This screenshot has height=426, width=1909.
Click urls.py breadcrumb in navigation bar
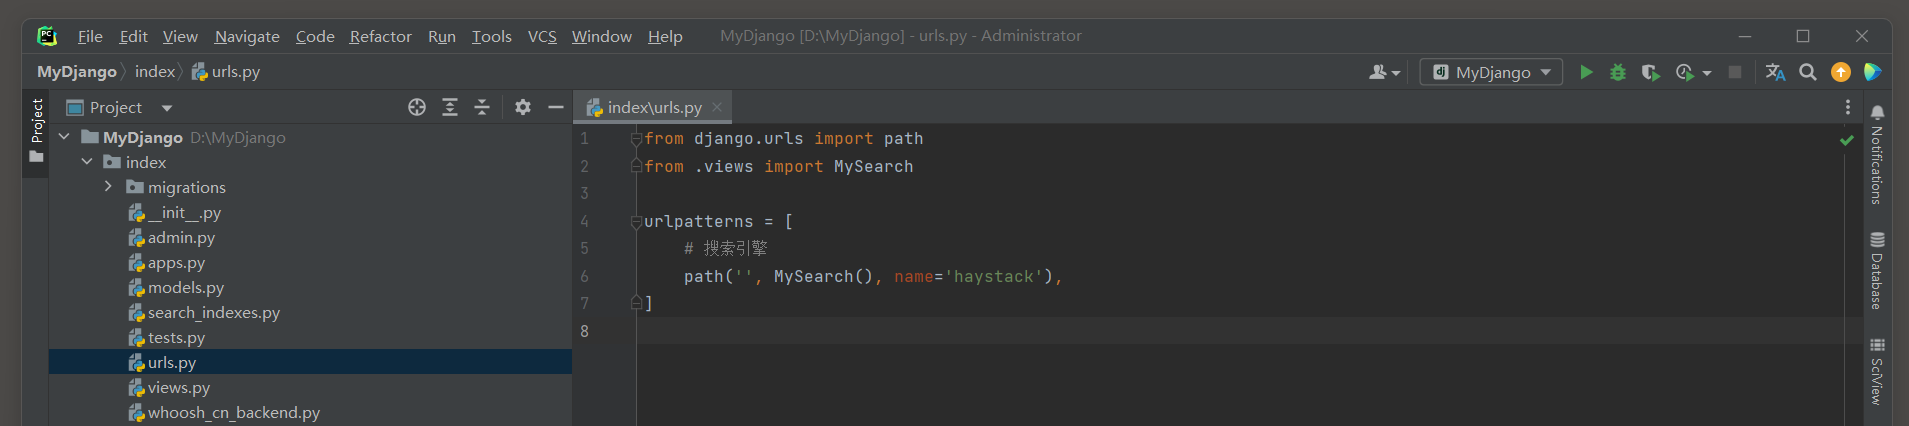point(226,72)
